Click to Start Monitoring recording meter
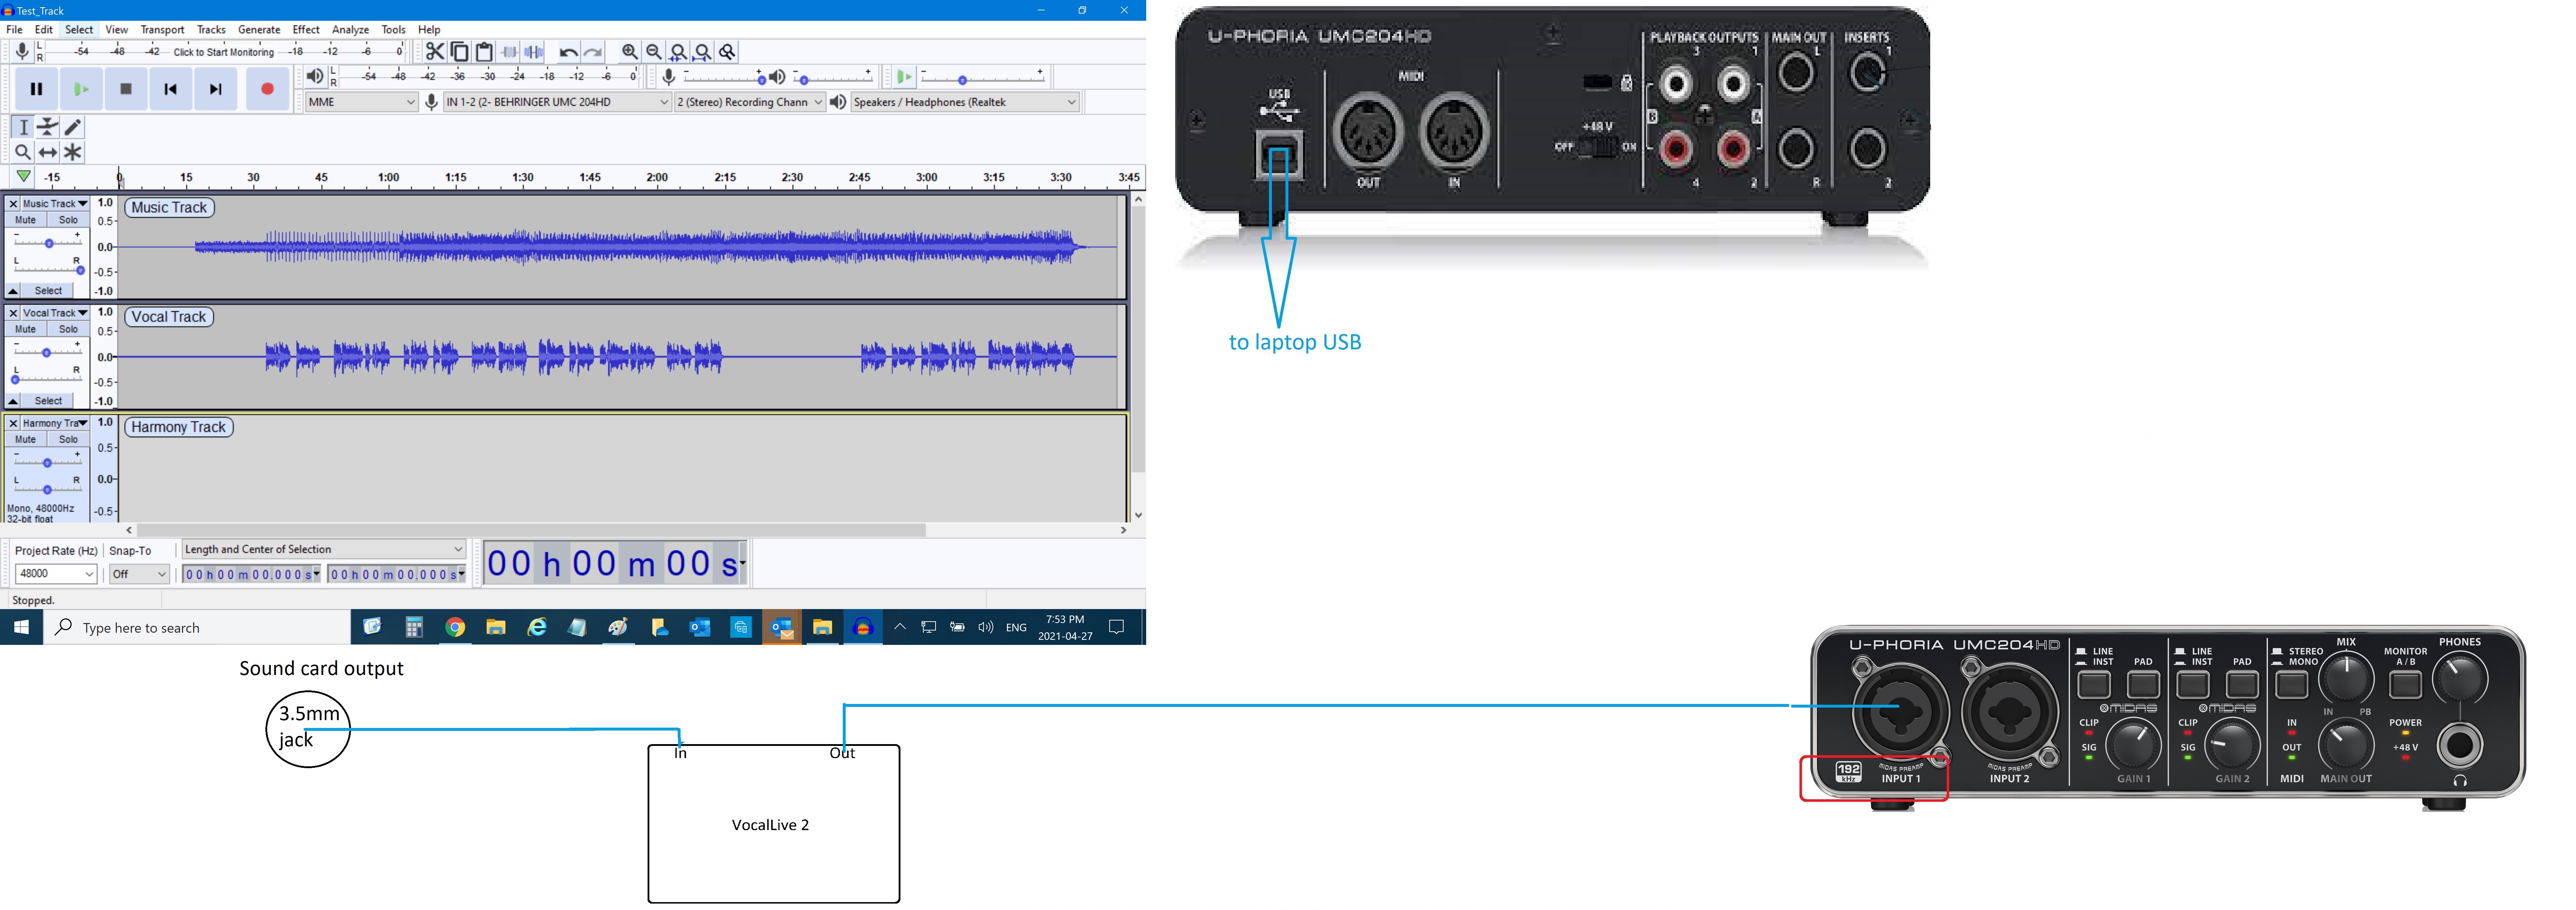Viewport: 2576px width, 910px height. point(224,52)
